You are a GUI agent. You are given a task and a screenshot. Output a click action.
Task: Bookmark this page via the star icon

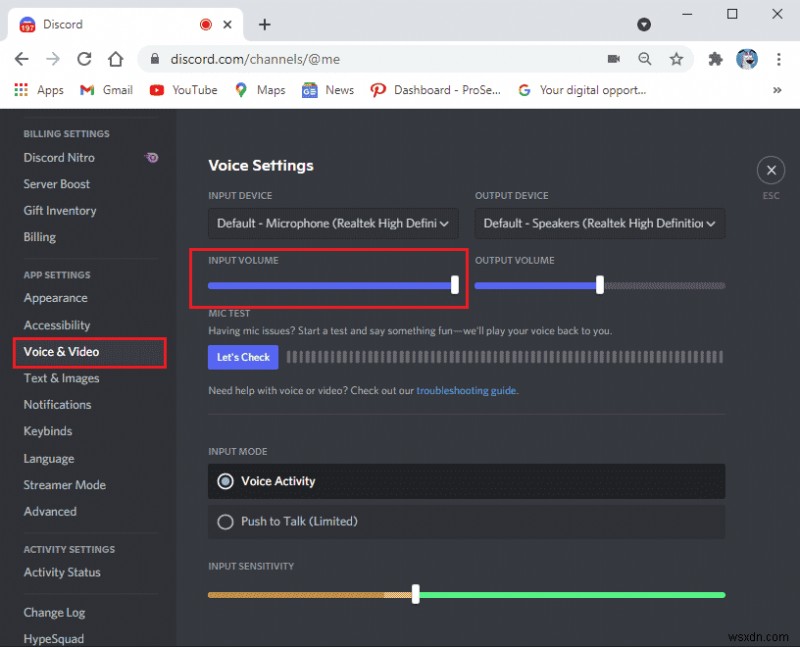677,59
